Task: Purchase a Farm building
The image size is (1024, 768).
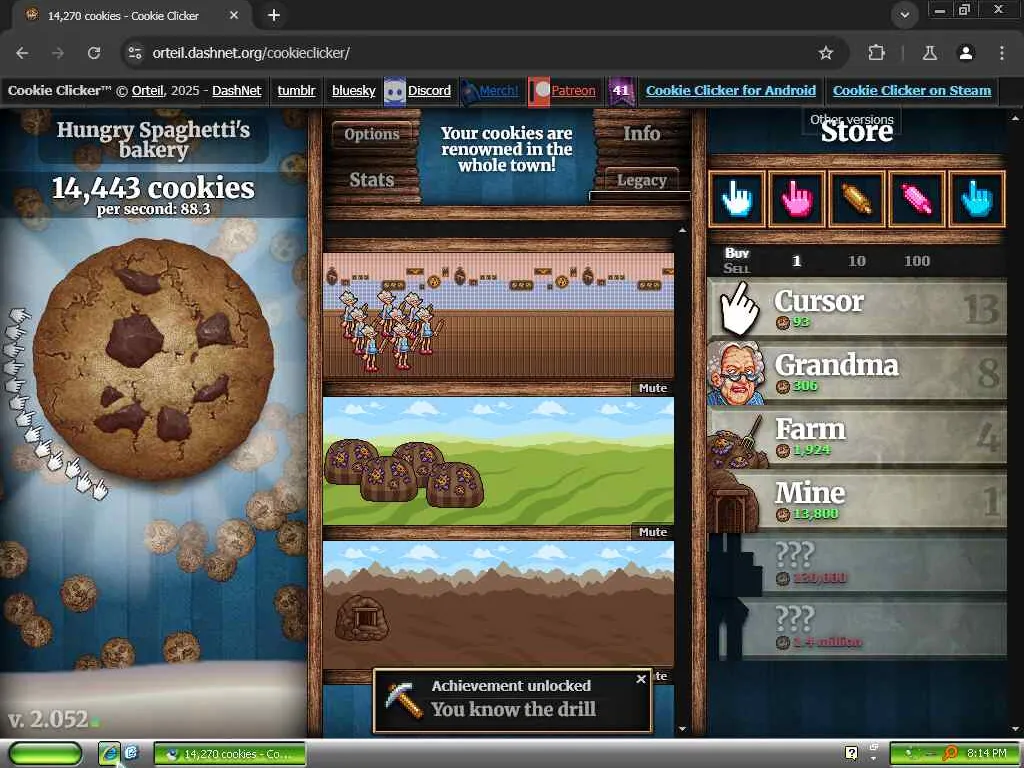Action: [857, 436]
